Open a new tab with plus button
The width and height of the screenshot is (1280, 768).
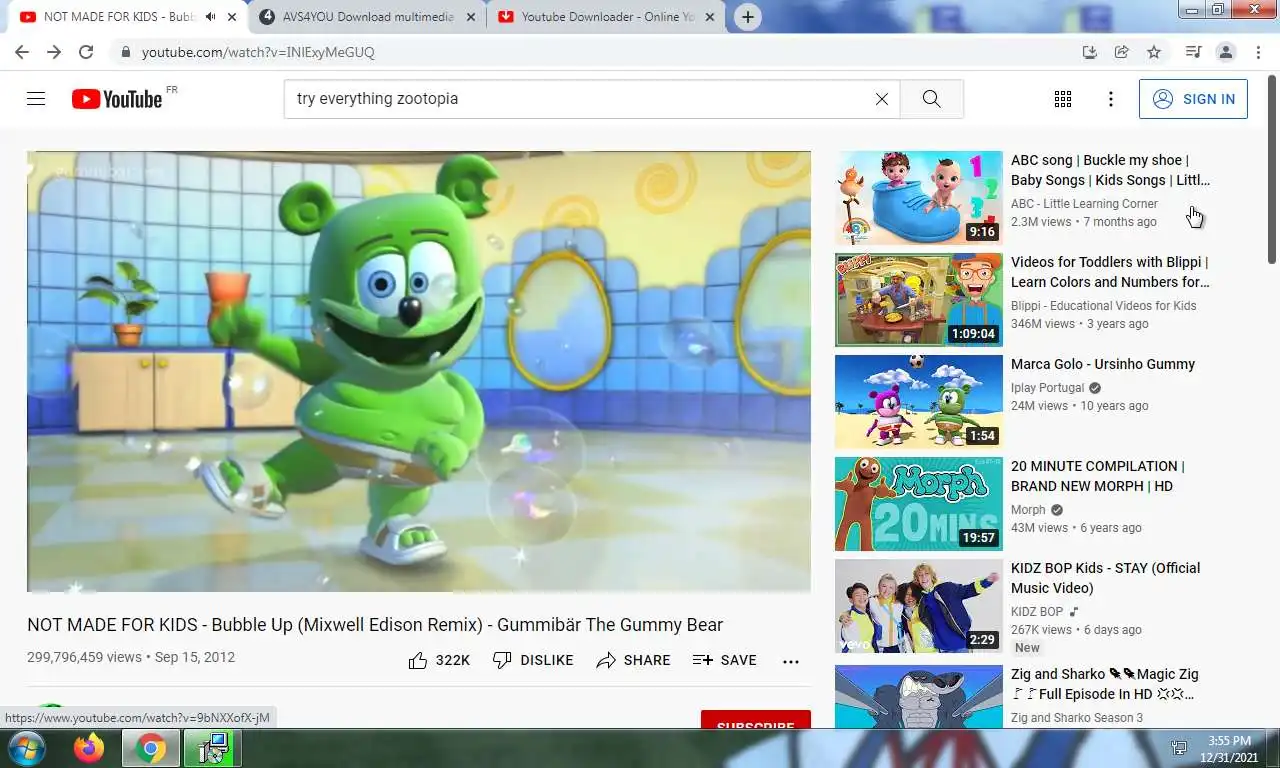747,17
